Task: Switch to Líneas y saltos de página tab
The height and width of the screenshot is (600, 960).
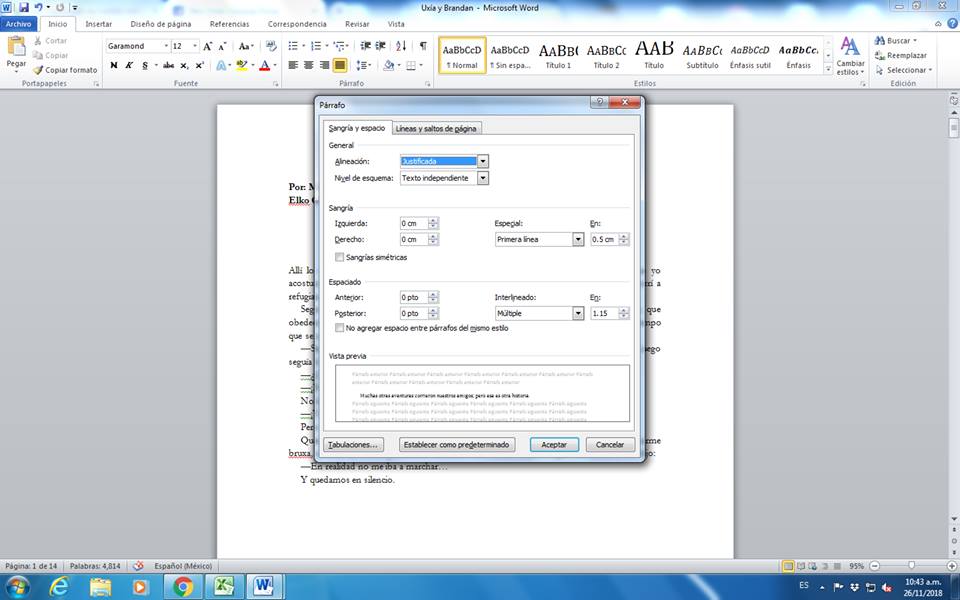Action: [436, 128]
